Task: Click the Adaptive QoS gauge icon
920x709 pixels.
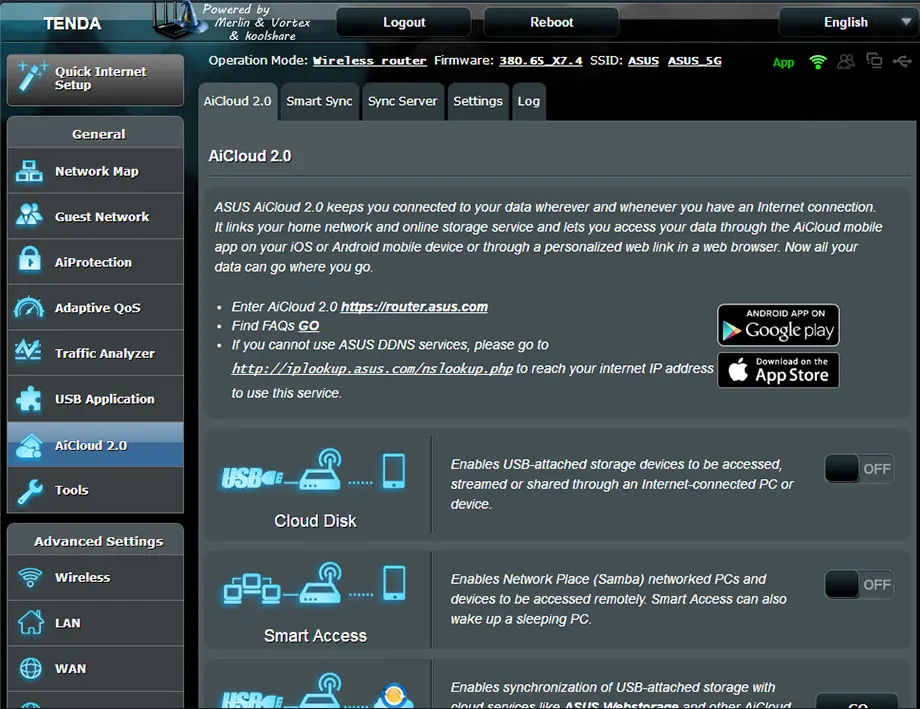Action: [29, 307]
